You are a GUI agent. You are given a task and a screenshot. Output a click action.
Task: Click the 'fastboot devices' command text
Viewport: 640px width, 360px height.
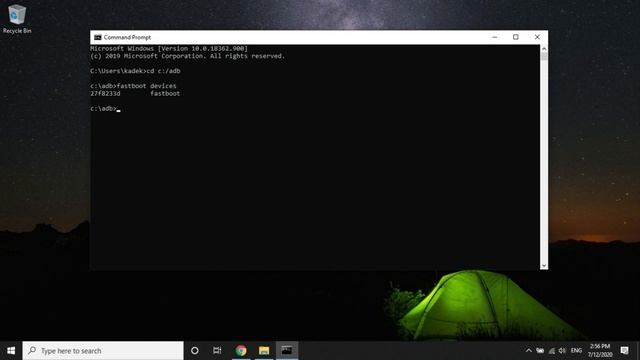point(147,86)
